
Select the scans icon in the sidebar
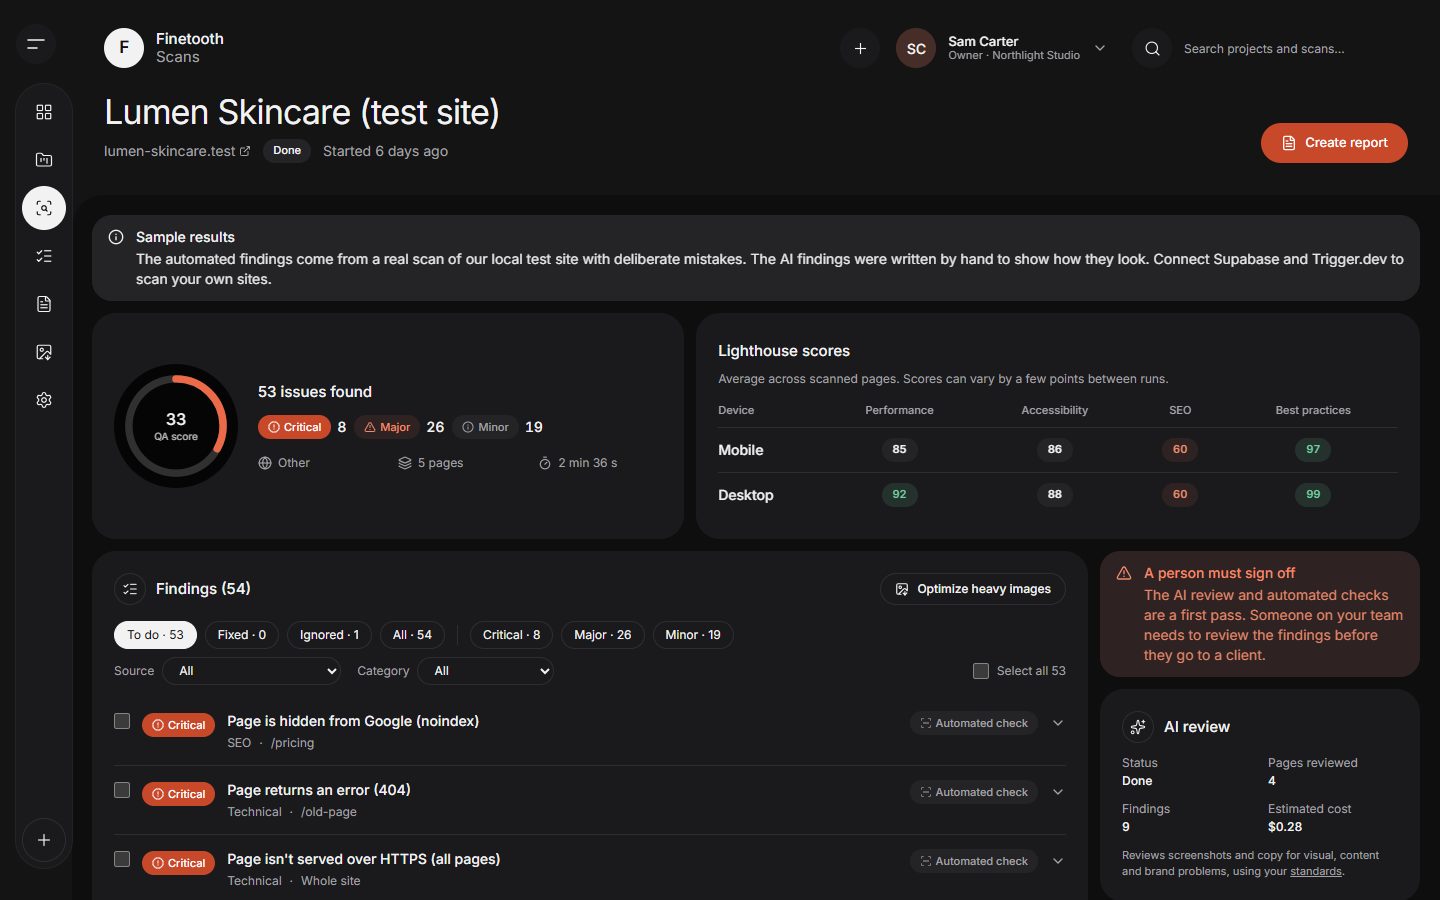44,208
